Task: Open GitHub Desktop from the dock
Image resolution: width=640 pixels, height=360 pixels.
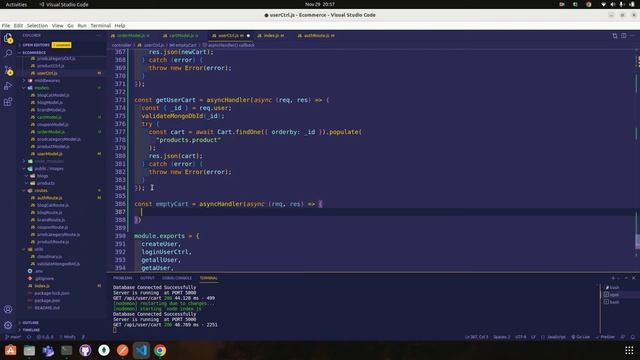Action: pos(85,350)
